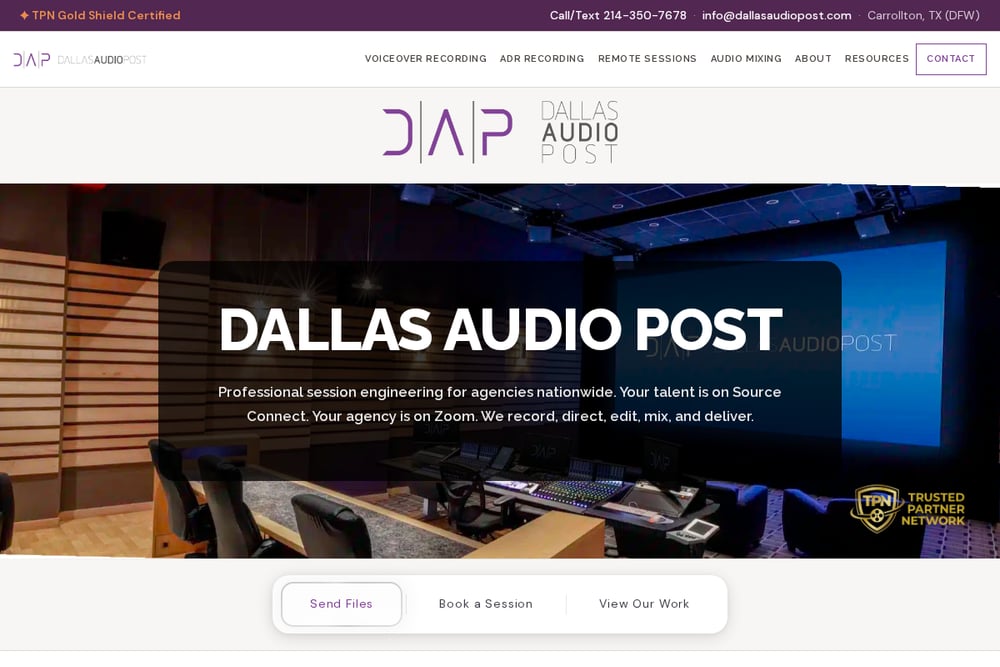Select the paragraph beginning "Professional session engineering"
This screenshot has width=1000, height=667.
coord(500,404)
